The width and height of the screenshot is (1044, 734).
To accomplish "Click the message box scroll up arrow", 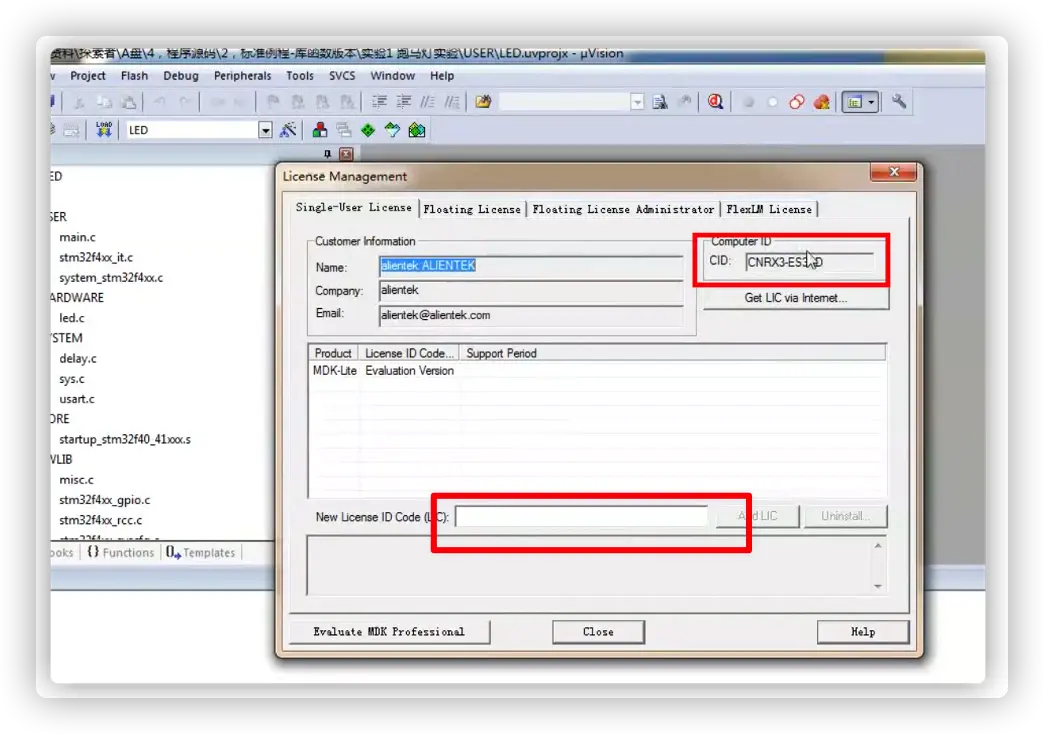I will (x=878, y=546).
